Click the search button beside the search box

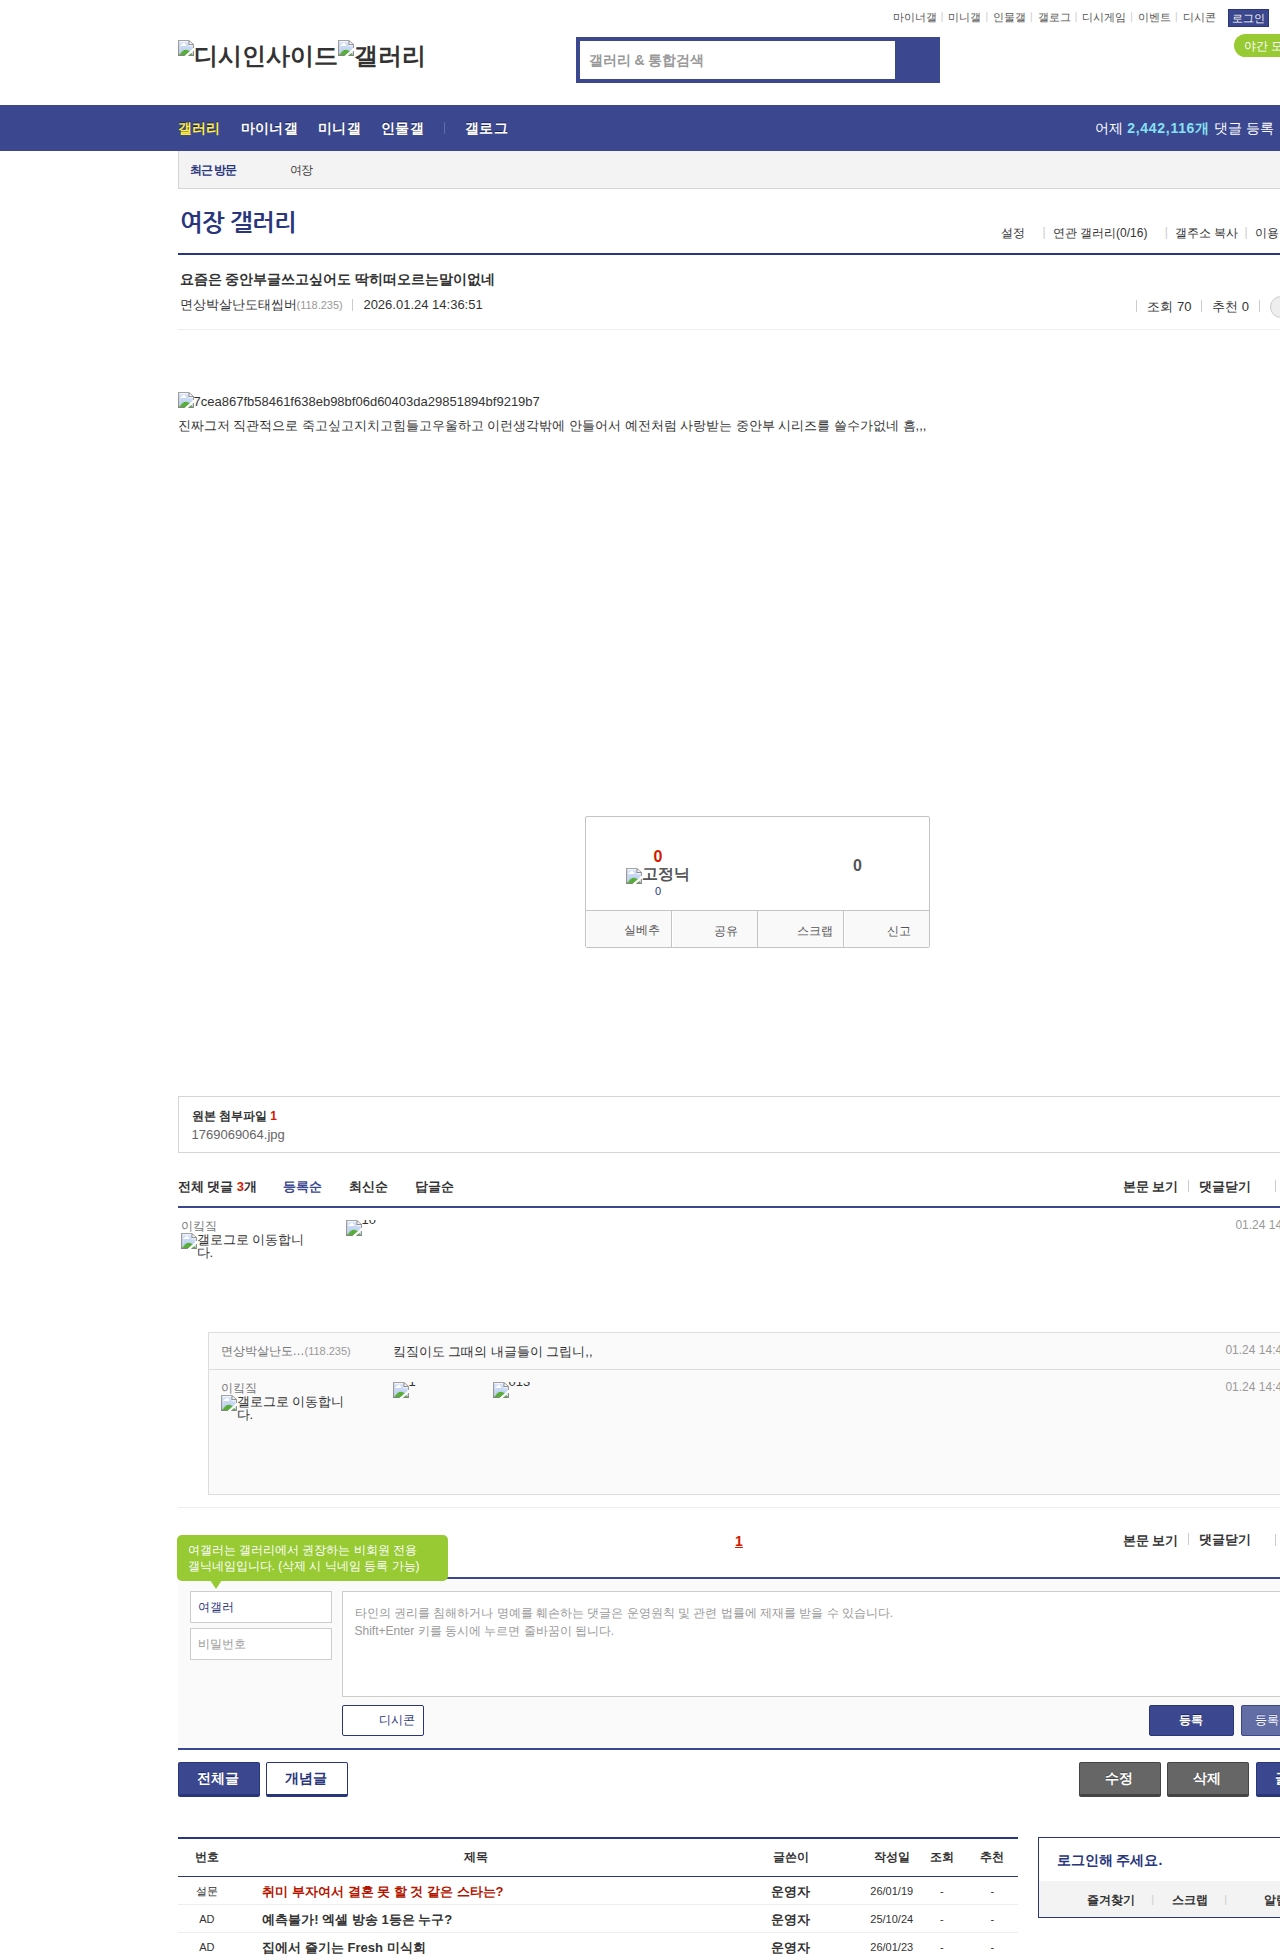(917, 60)
